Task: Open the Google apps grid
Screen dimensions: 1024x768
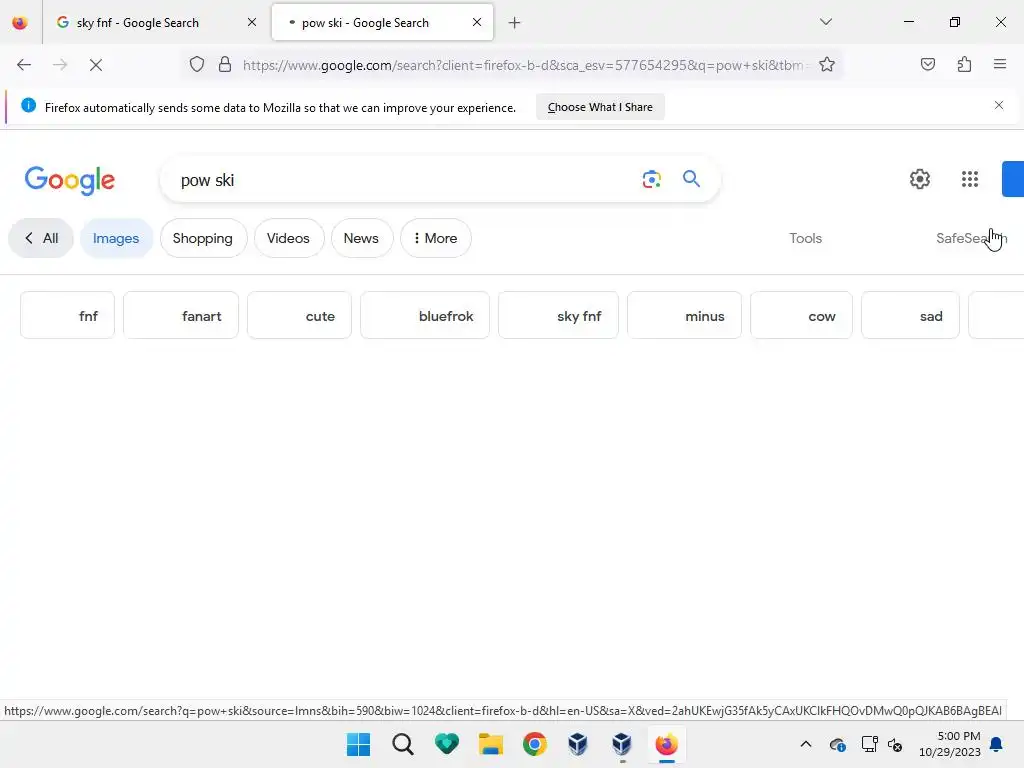Action: coord(970,179)
